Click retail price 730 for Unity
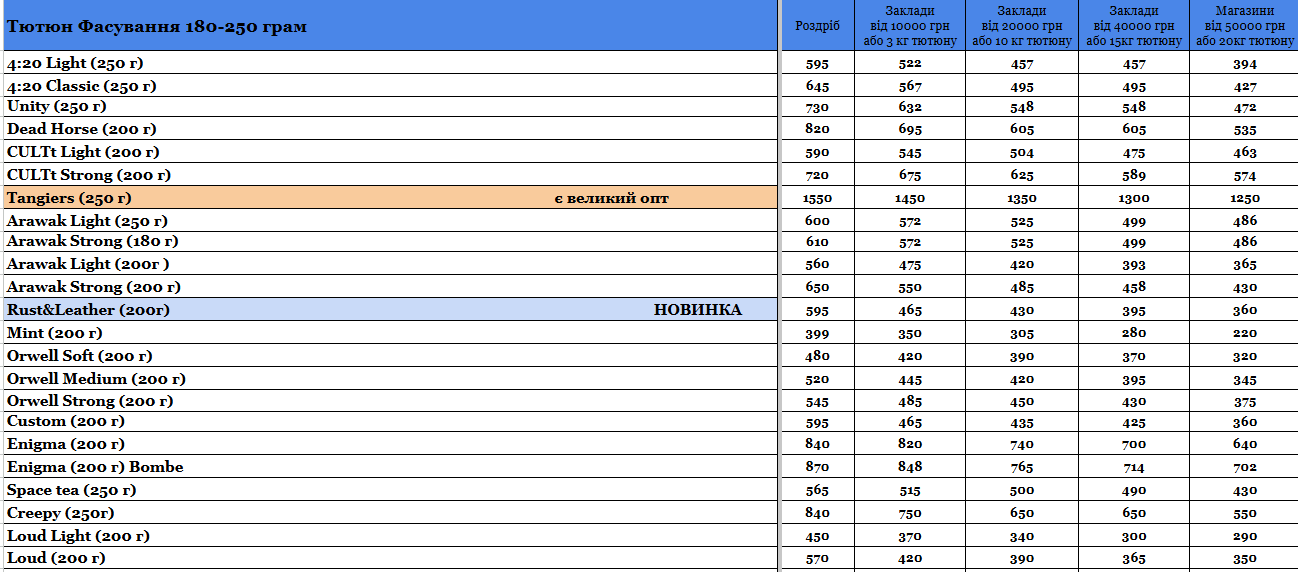The height and width of the screenshot is (572, 1298). pyautogui.click(x=817, y=107)
